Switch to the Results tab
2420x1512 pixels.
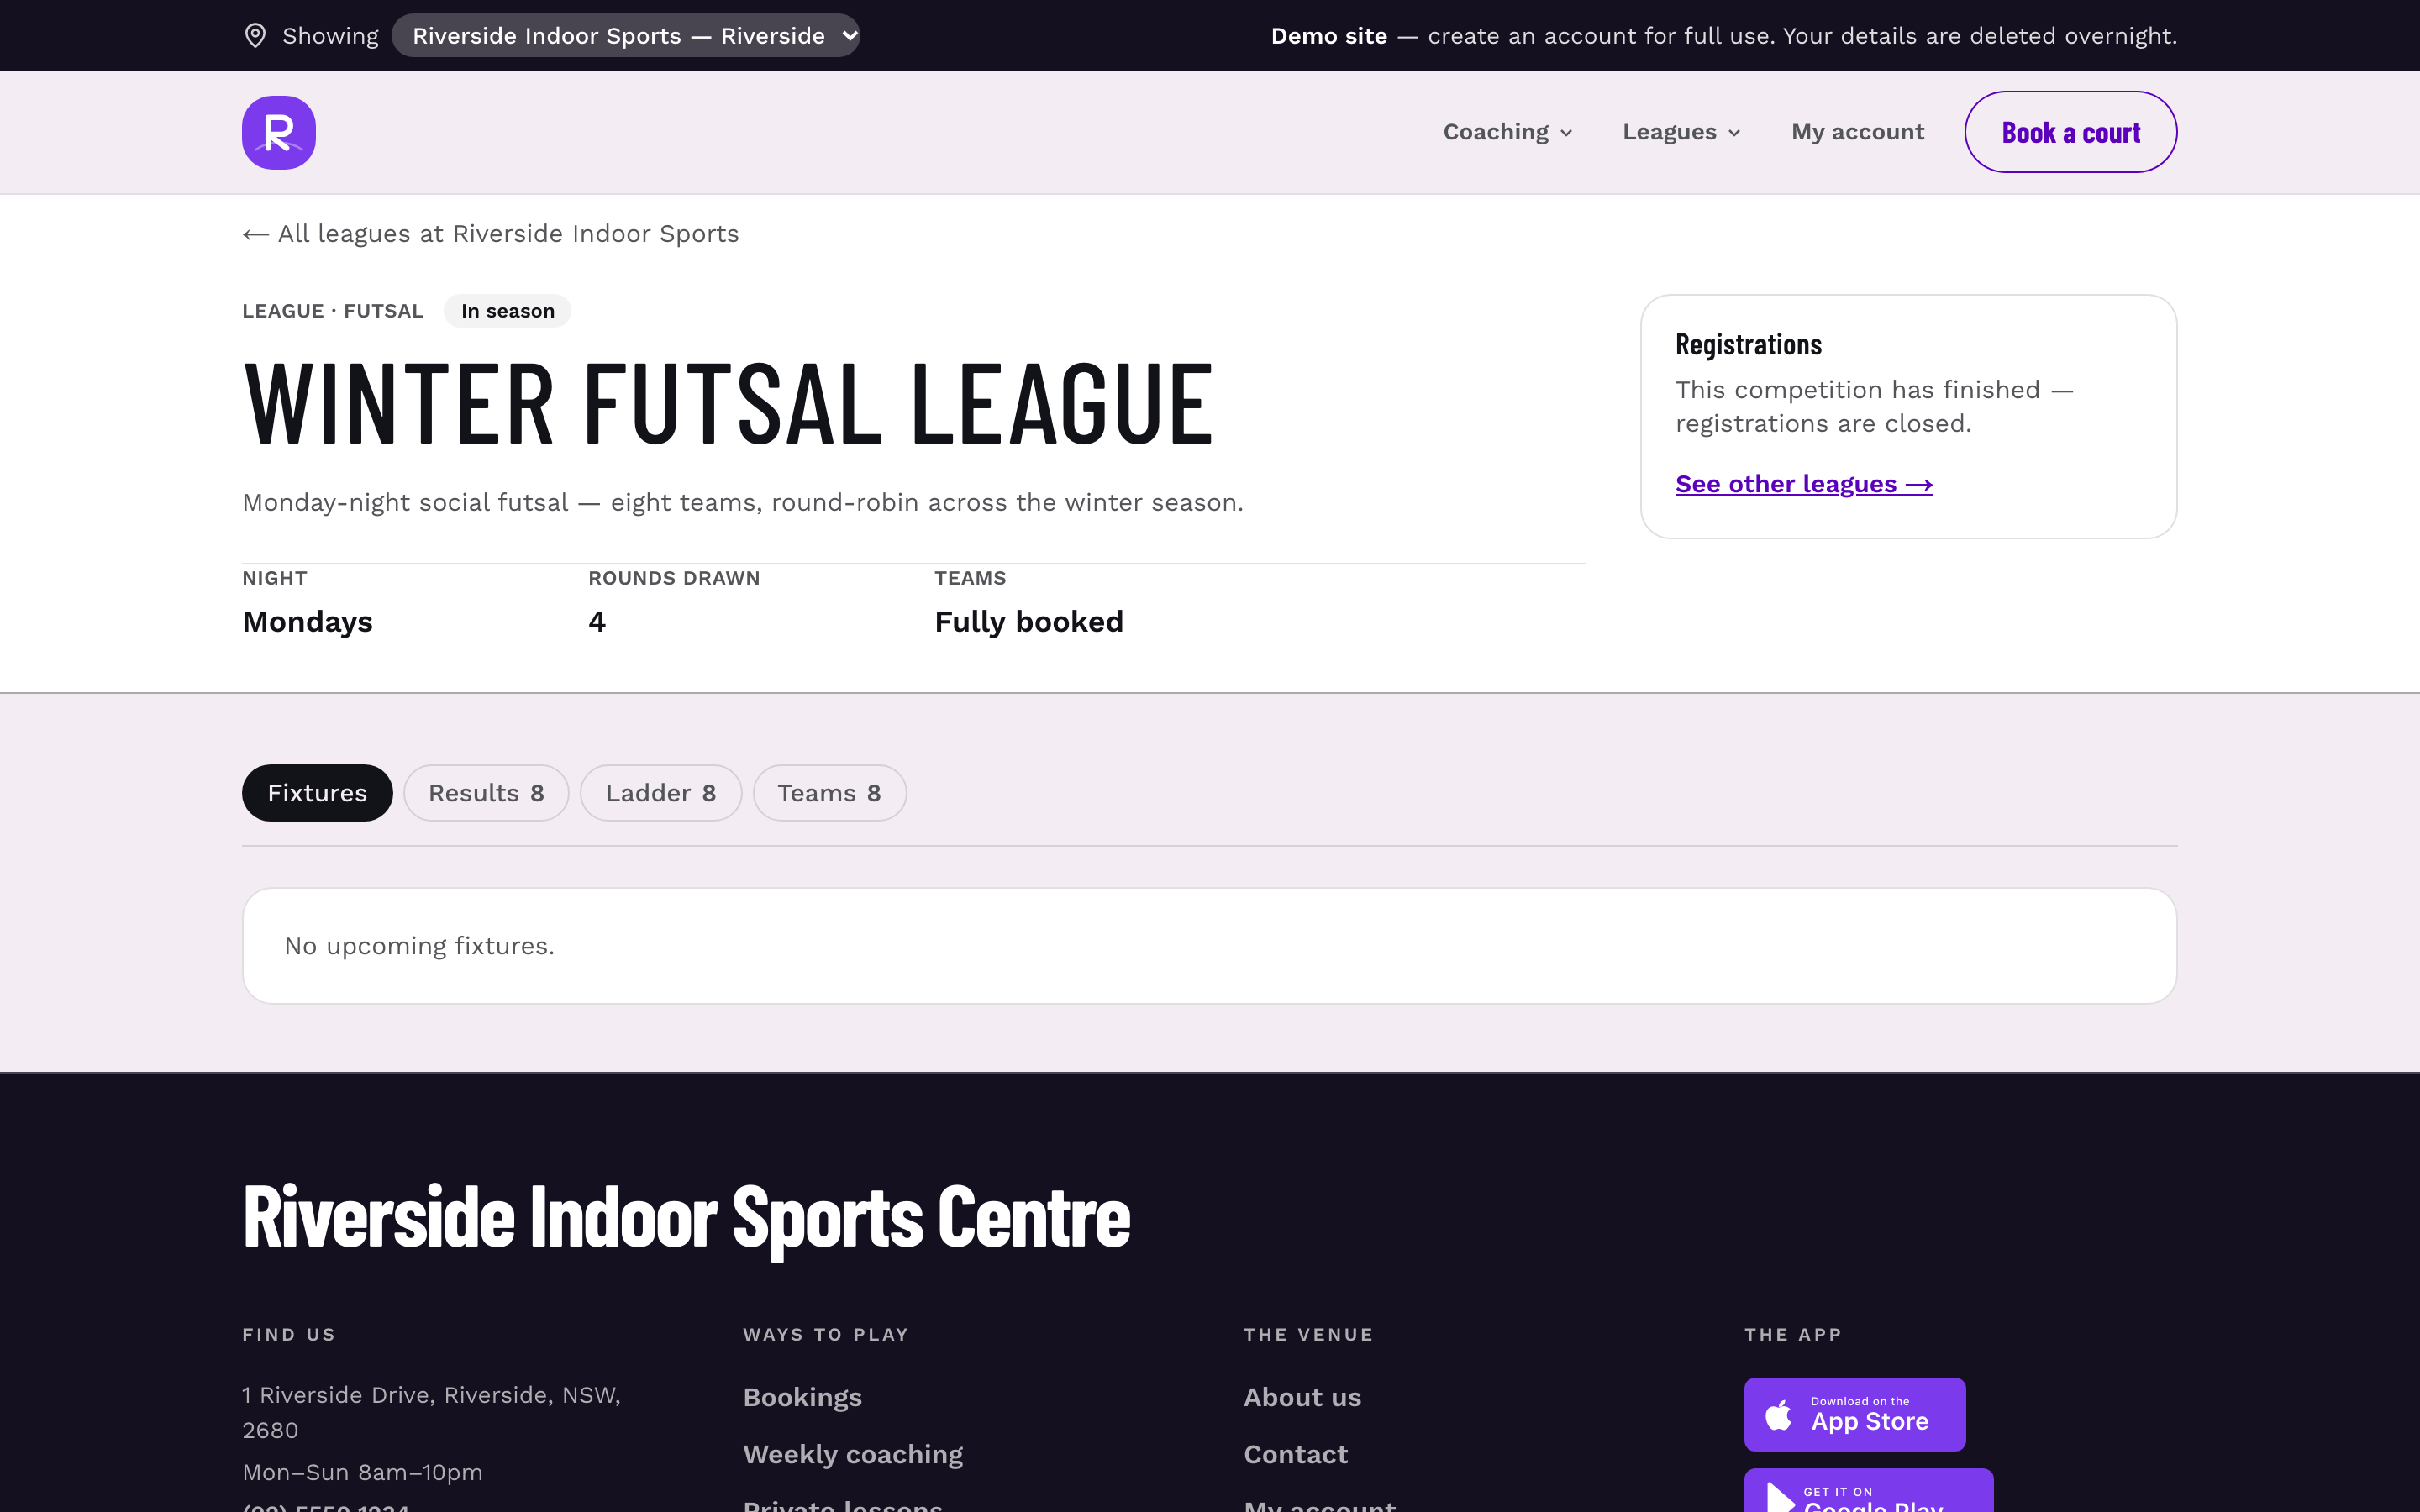[x=486, y=793]
